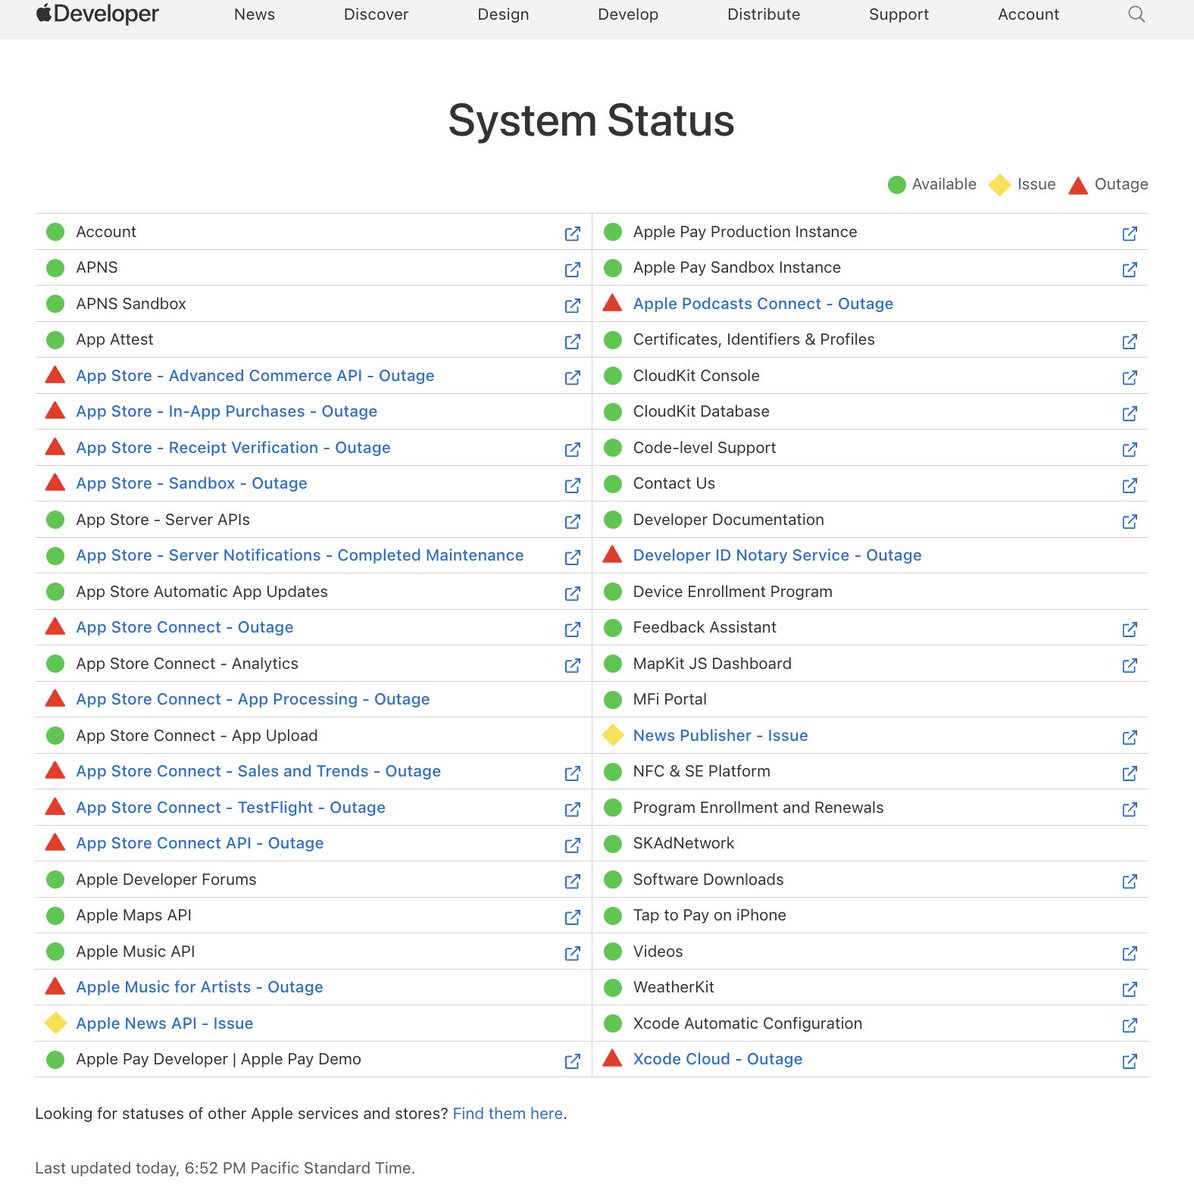The height and width of the screenshot is (1200, 1194).
Task: Click the 'Available' legend label
Action: point(944,184)
